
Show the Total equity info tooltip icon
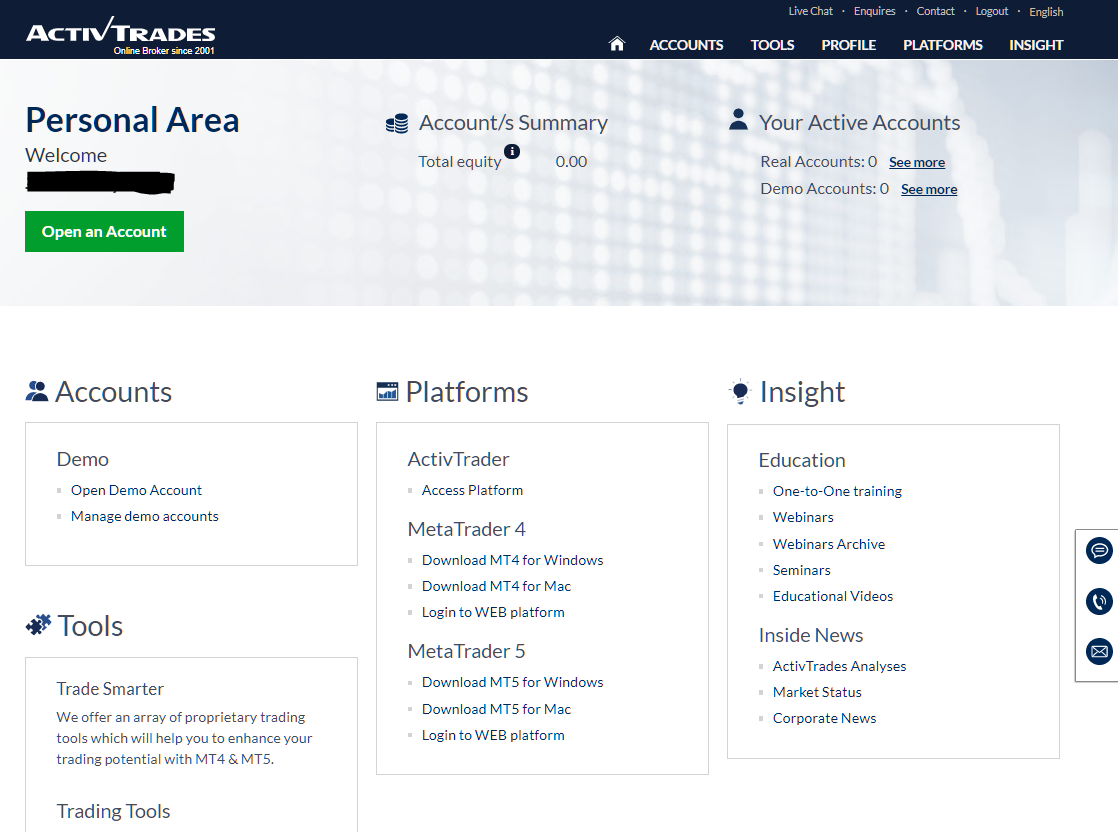tap(512, 151)
